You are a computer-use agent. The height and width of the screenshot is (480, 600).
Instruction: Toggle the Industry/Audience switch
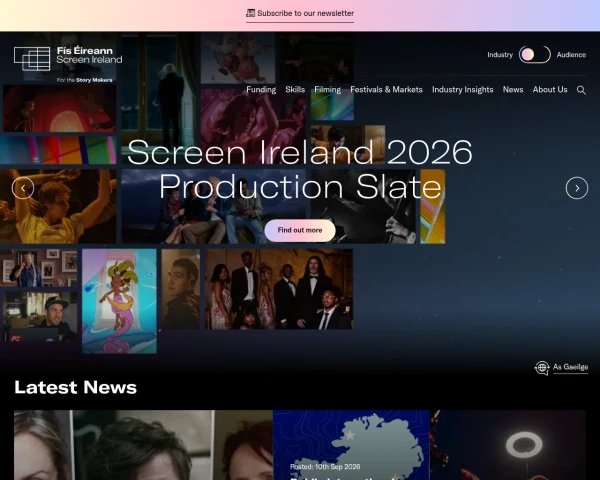click(x=535, y=55)
